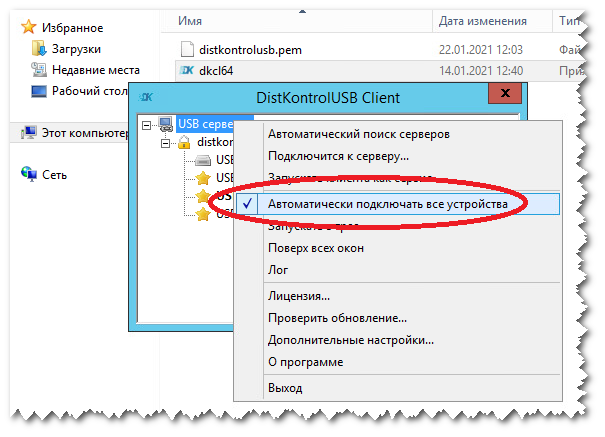This screenshot has width=605, height=437.
Task: Click the date 14.01.2021 12:40
Action: tap(481, 71)
